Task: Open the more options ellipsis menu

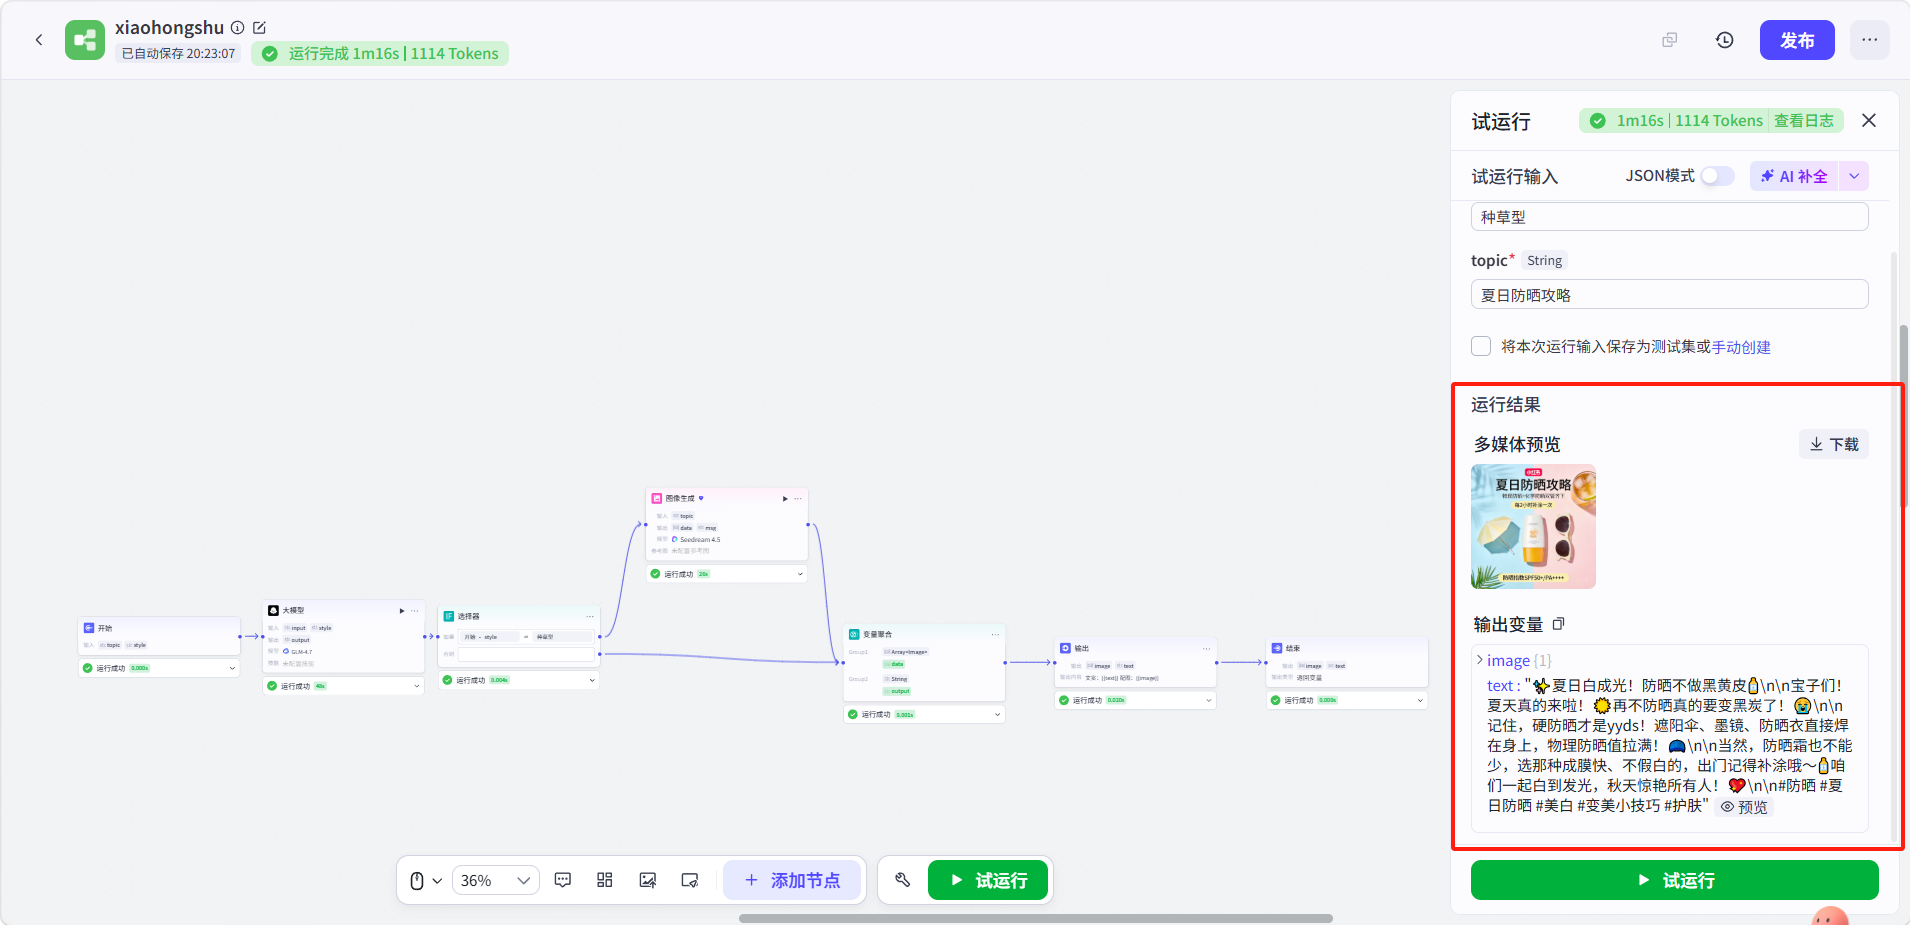Action: [x=1870, y=40]
